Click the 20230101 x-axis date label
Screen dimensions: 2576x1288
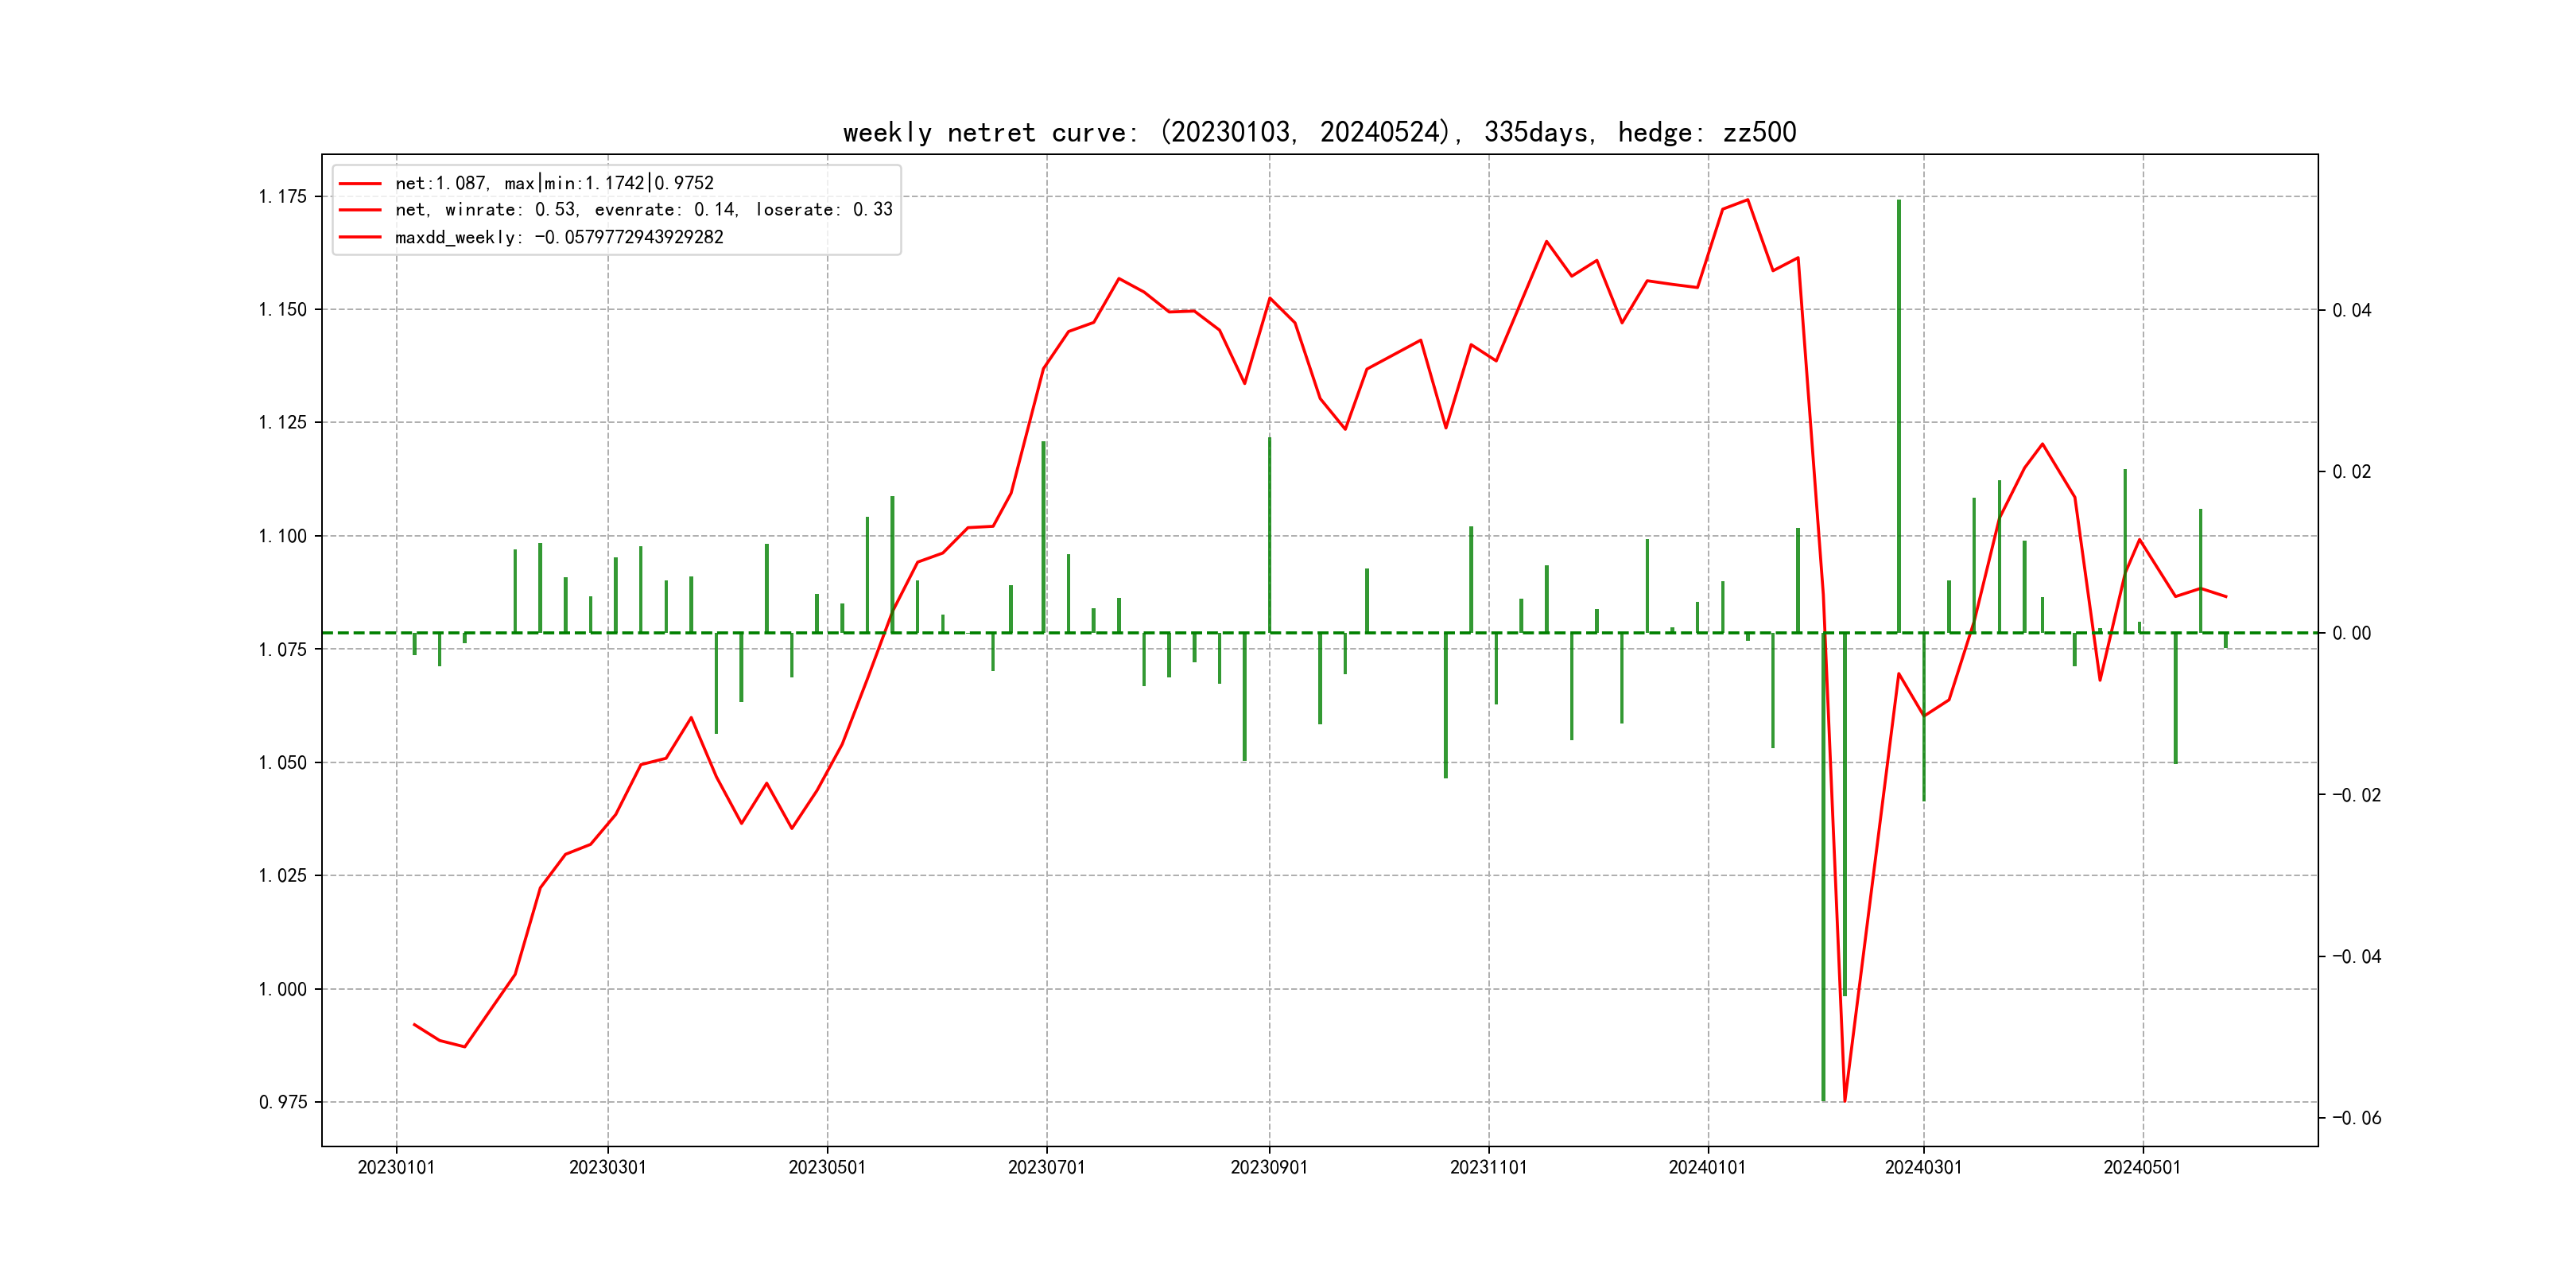click(396, 1167)
